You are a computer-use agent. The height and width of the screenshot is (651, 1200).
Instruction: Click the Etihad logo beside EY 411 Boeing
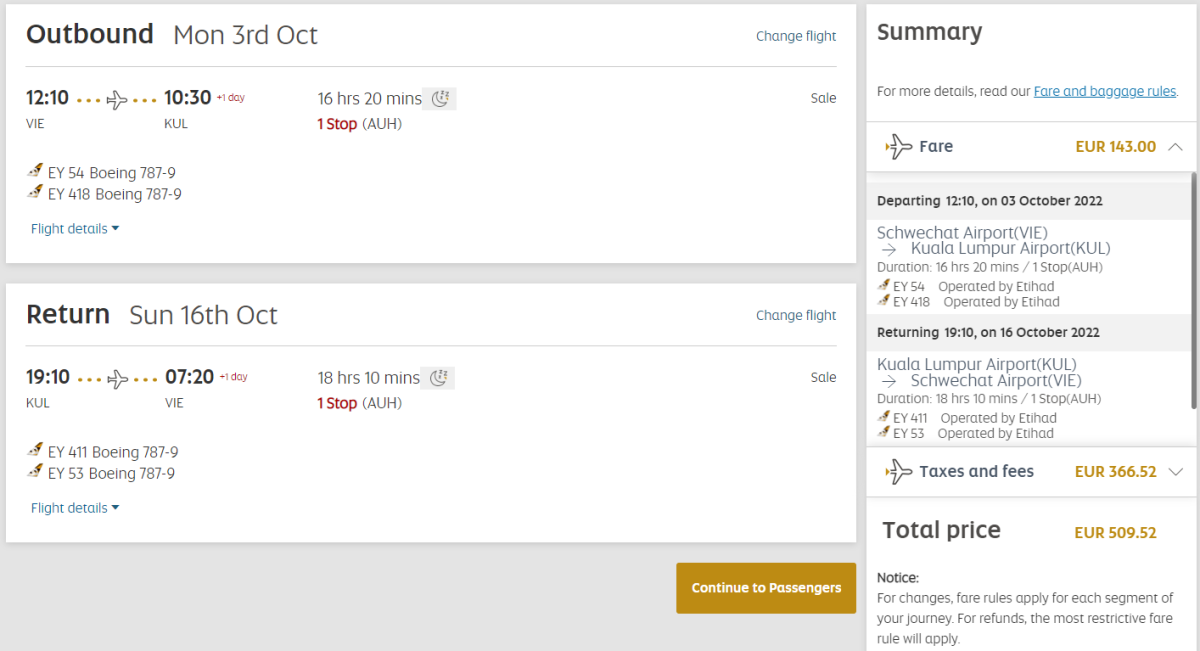click(36, 451)
